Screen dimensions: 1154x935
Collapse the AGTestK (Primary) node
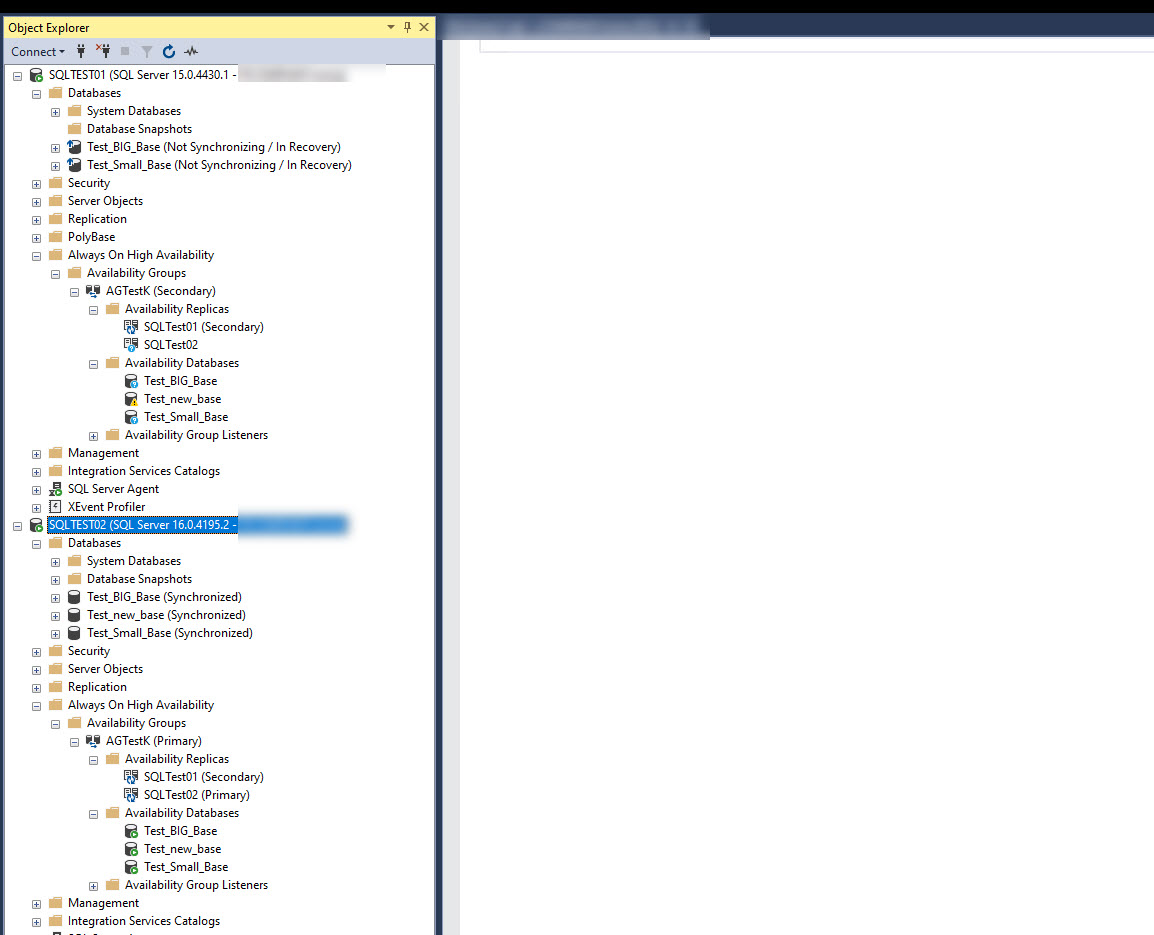click(74, 741)
